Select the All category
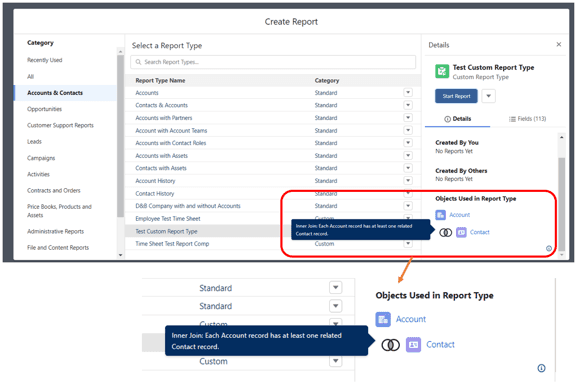Viewport: 578px width, 388px height. pos(30,77)
